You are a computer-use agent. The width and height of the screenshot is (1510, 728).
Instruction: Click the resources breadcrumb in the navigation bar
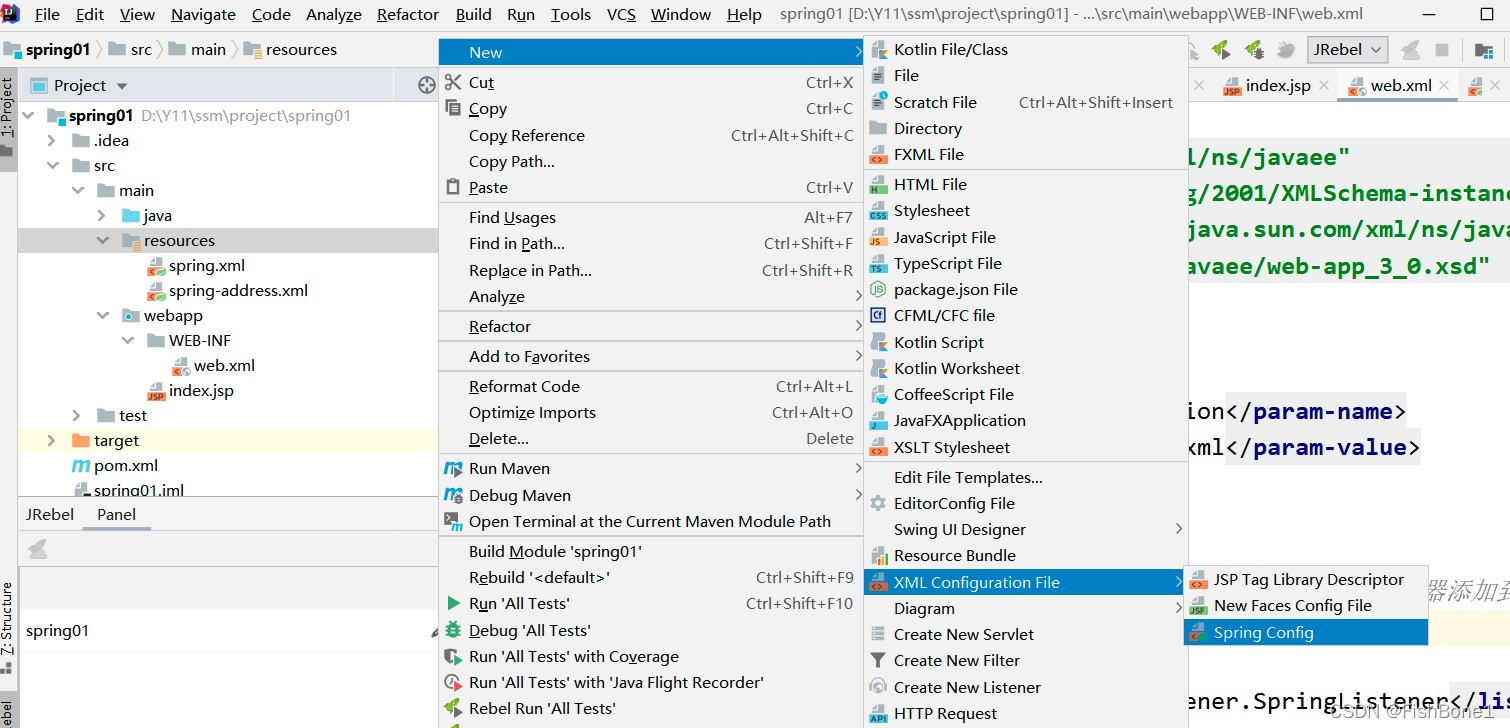(x=291, y=50)
